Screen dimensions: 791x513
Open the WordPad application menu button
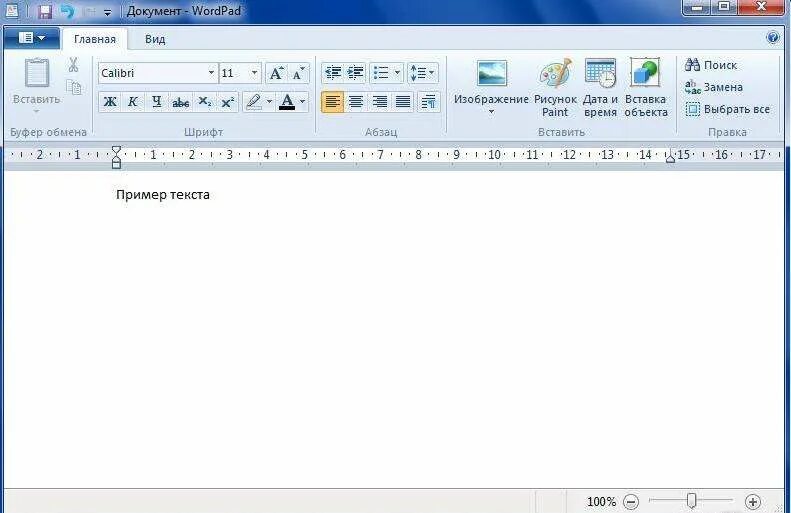[32, 38]
